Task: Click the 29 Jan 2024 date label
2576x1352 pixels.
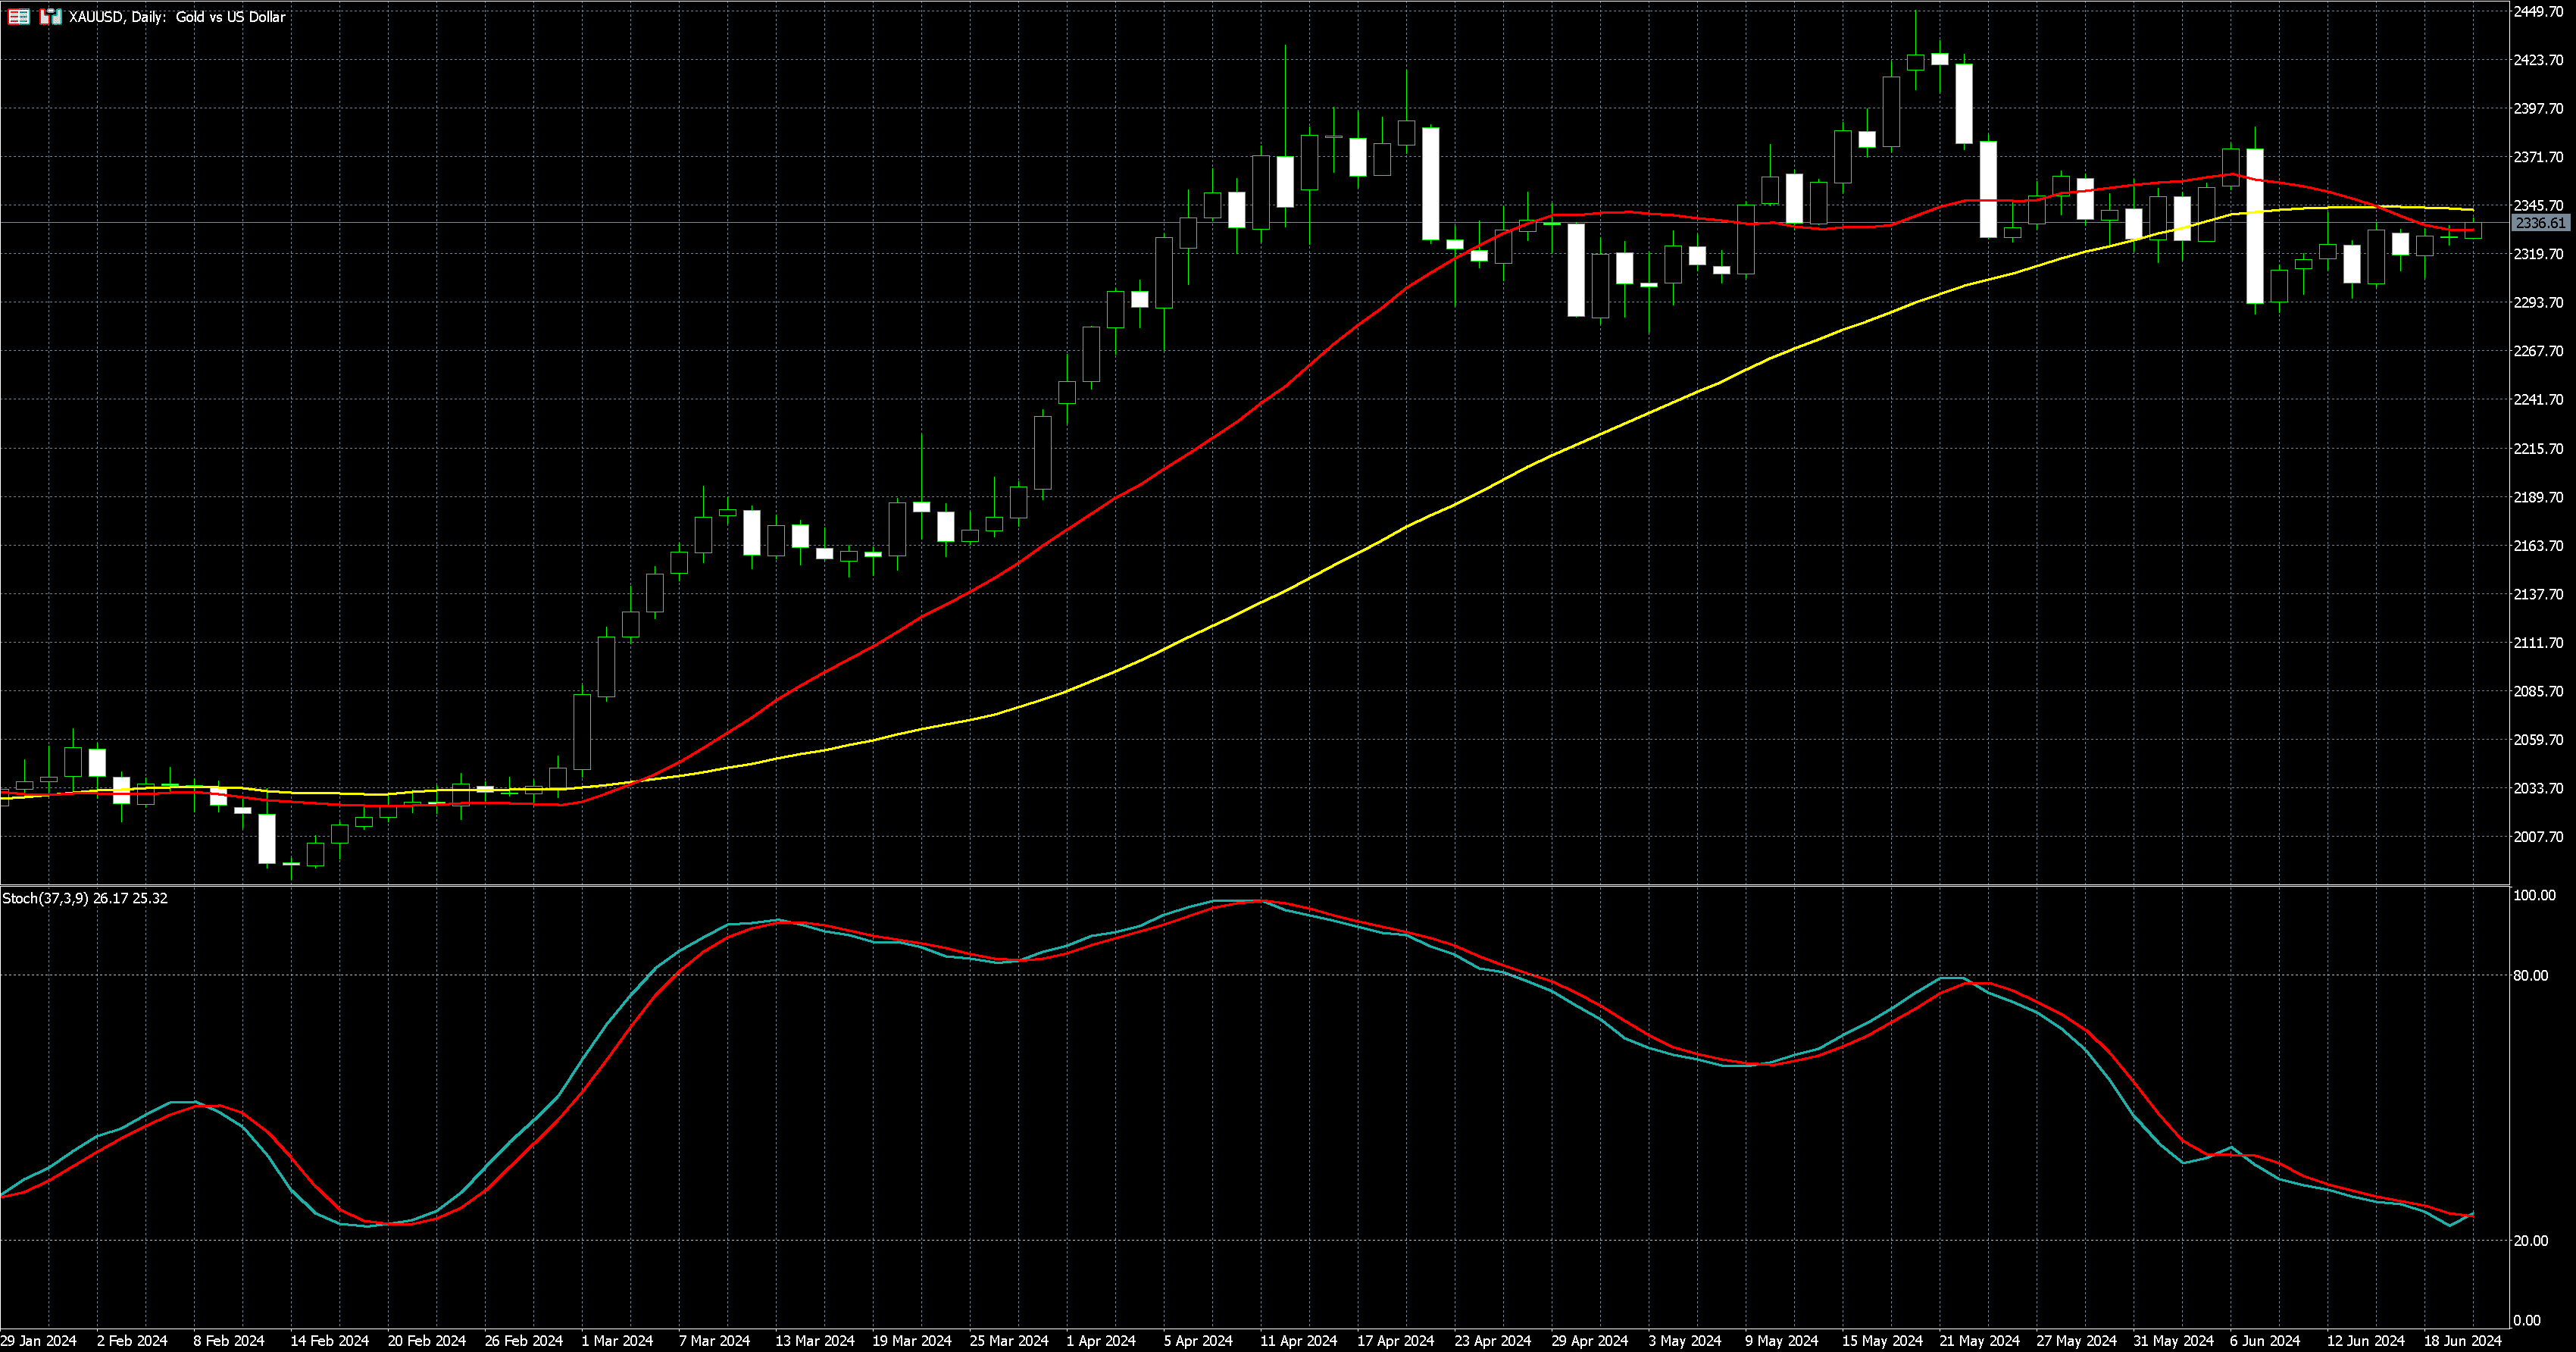Action: pyautogui.click(x=38, y=1340)
